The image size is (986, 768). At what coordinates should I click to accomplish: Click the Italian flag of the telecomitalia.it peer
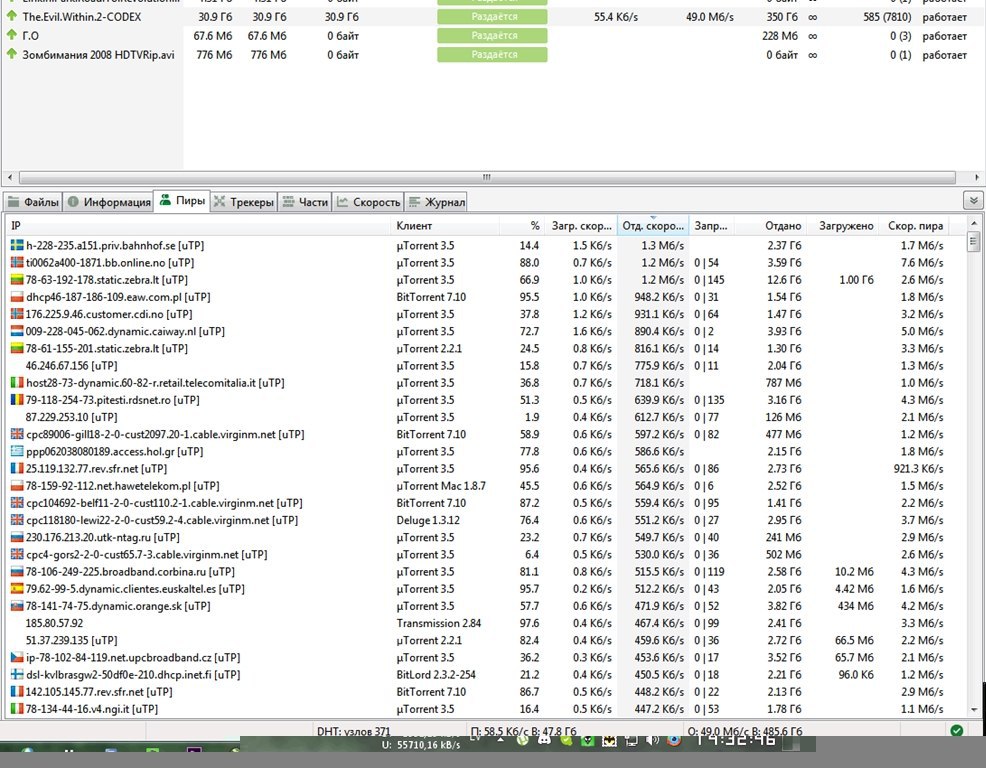point(17,382)
